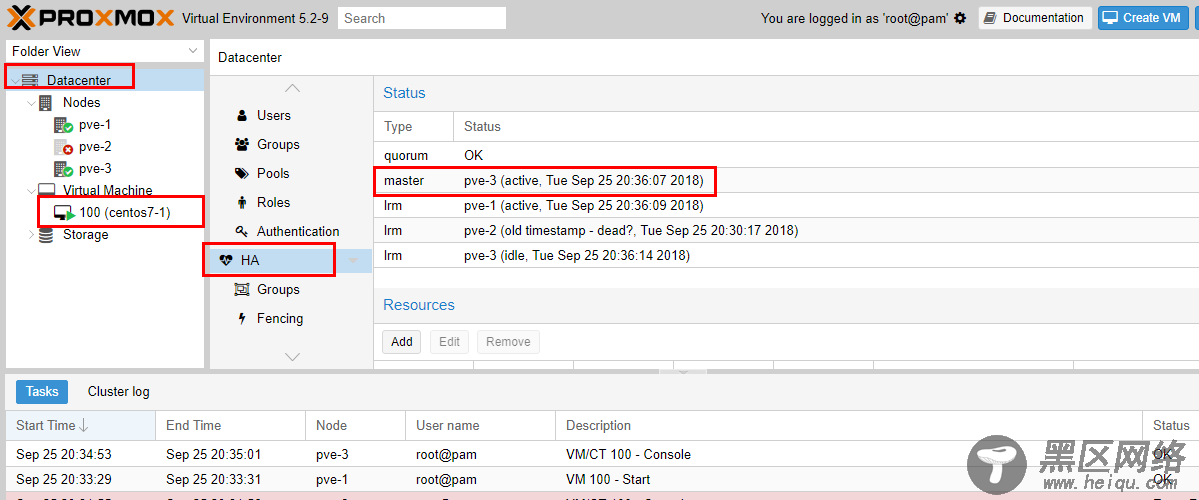The height and width of the screenshot is (500, 1199).
Task: Click the Documentation button
Action: 1035,18
